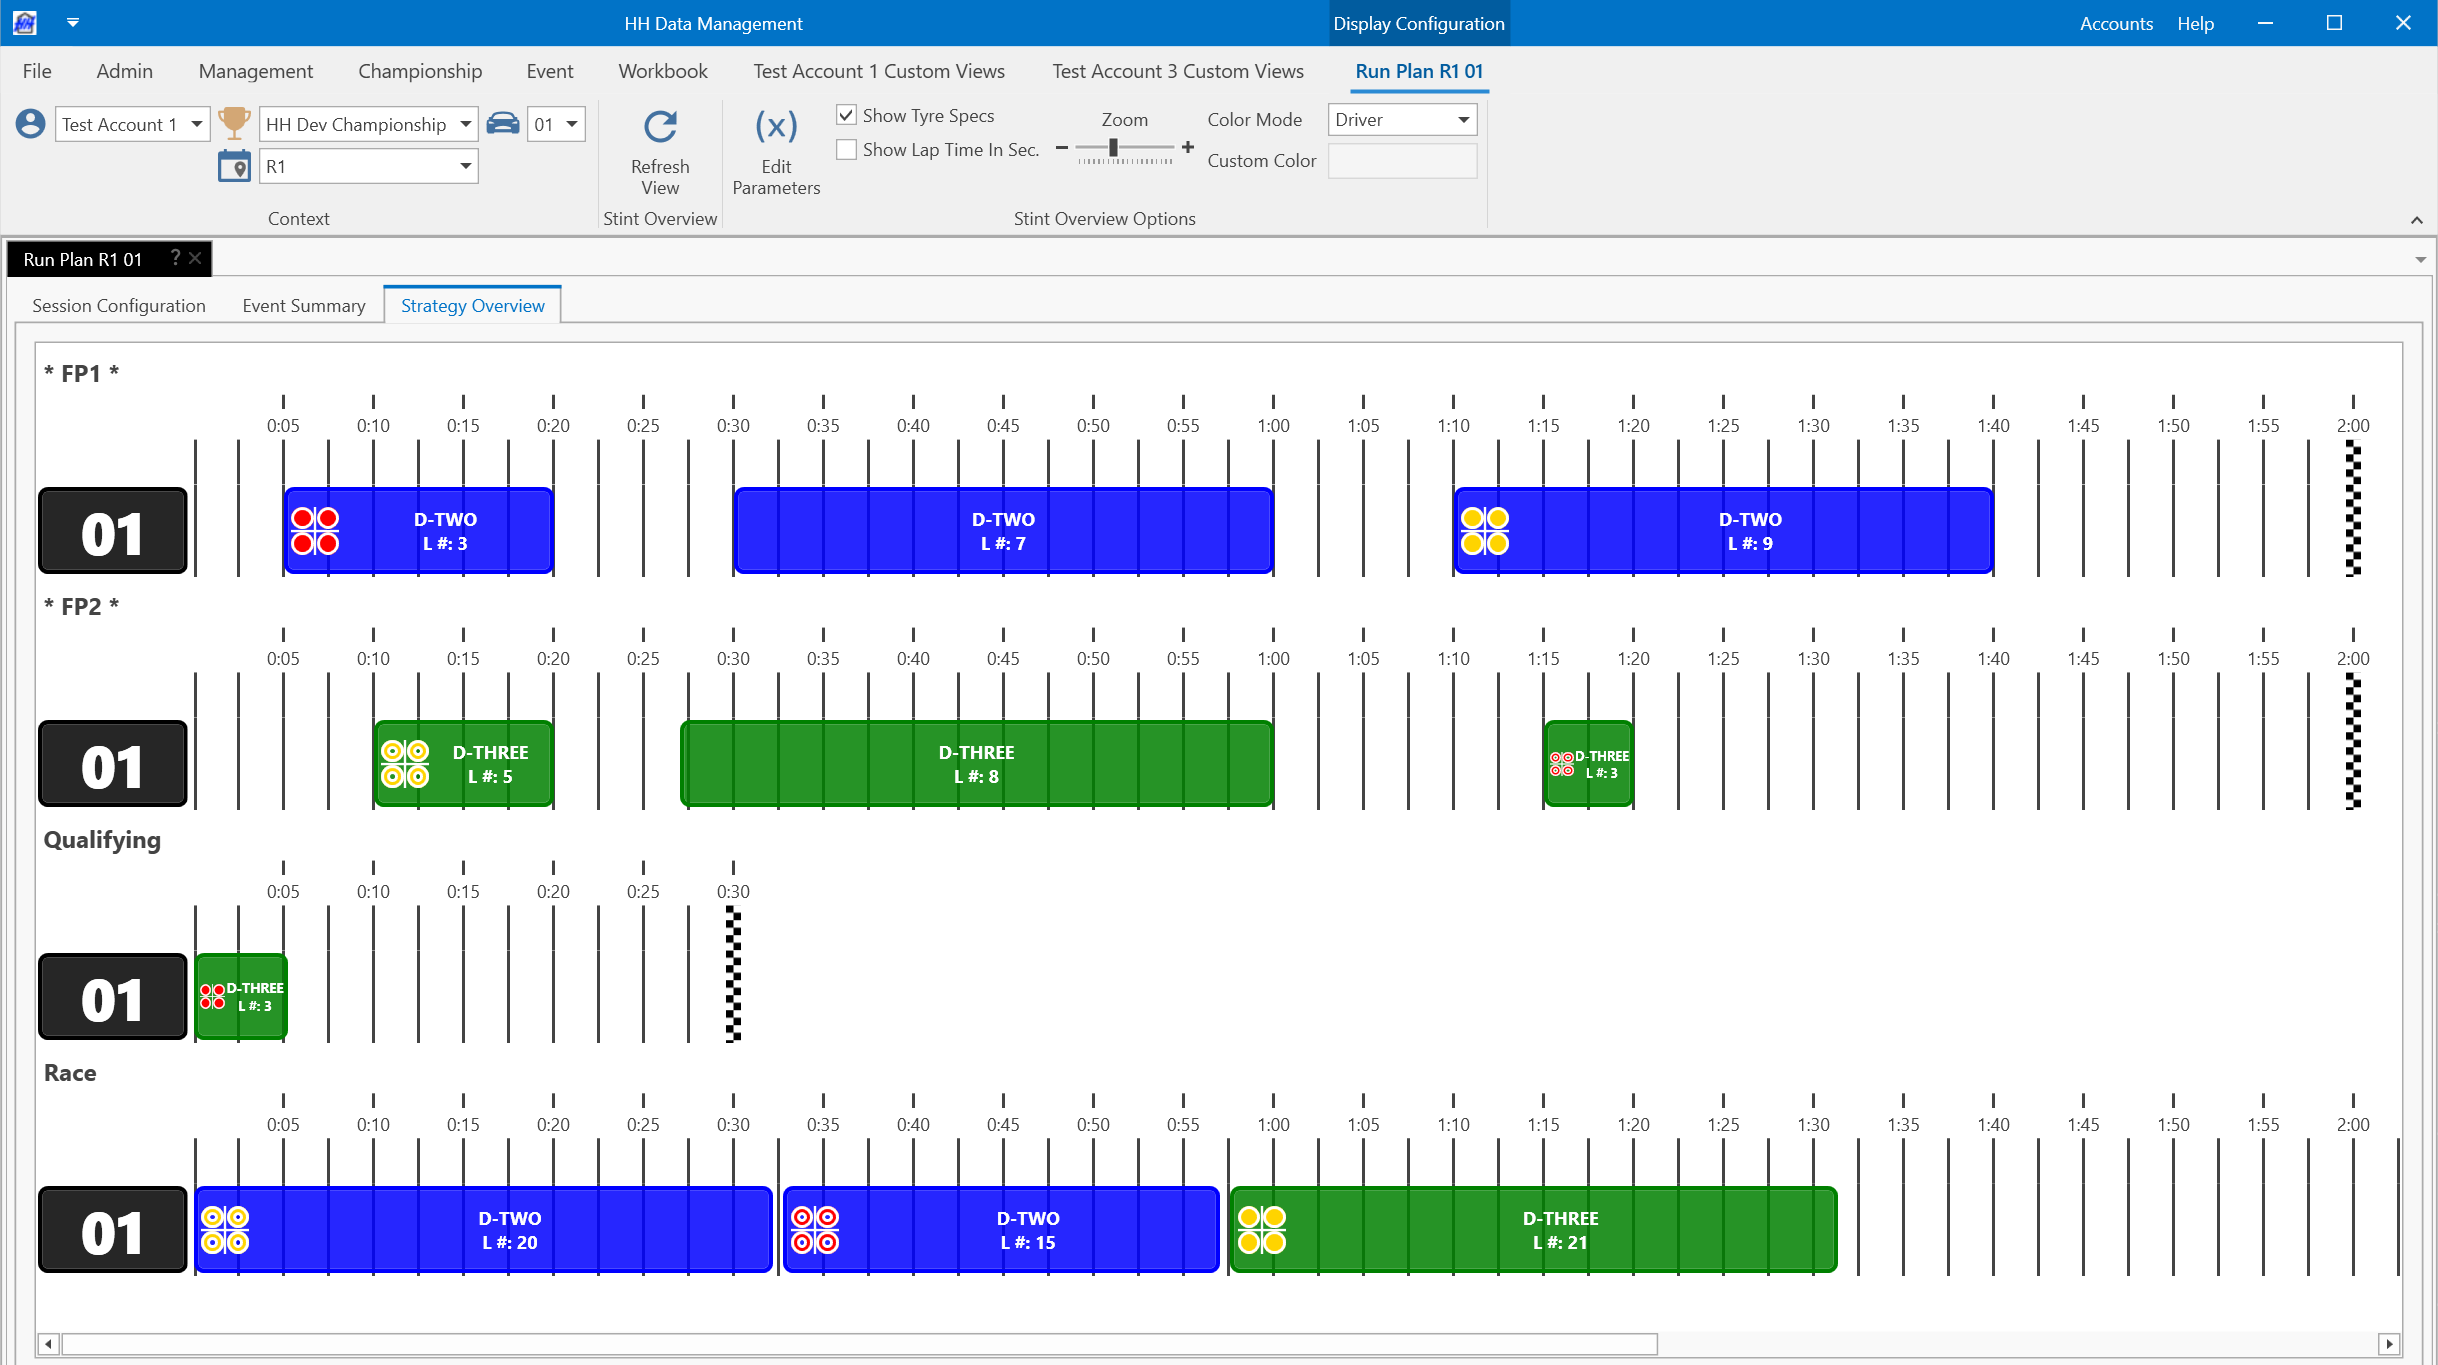Open Edit Parameters tool
Screen dimensions: 2438x1365
[776, 128]
